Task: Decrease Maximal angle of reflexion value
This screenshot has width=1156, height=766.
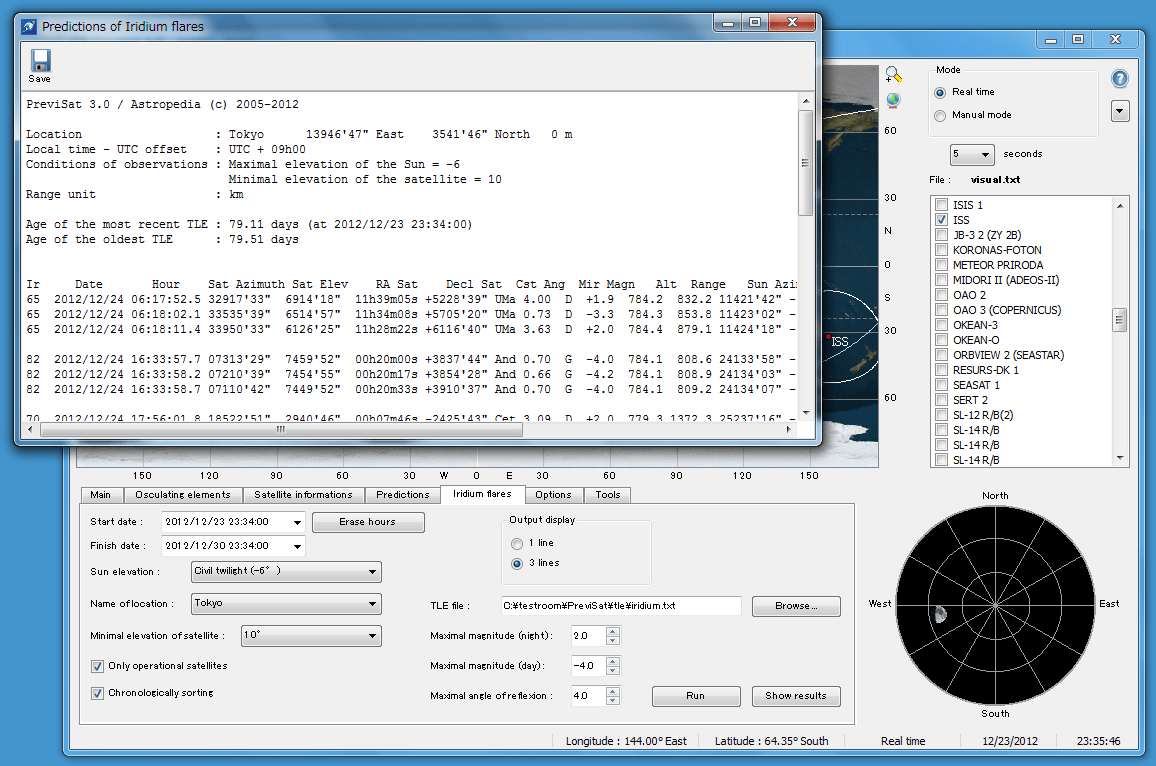Action: pos(613,701)
